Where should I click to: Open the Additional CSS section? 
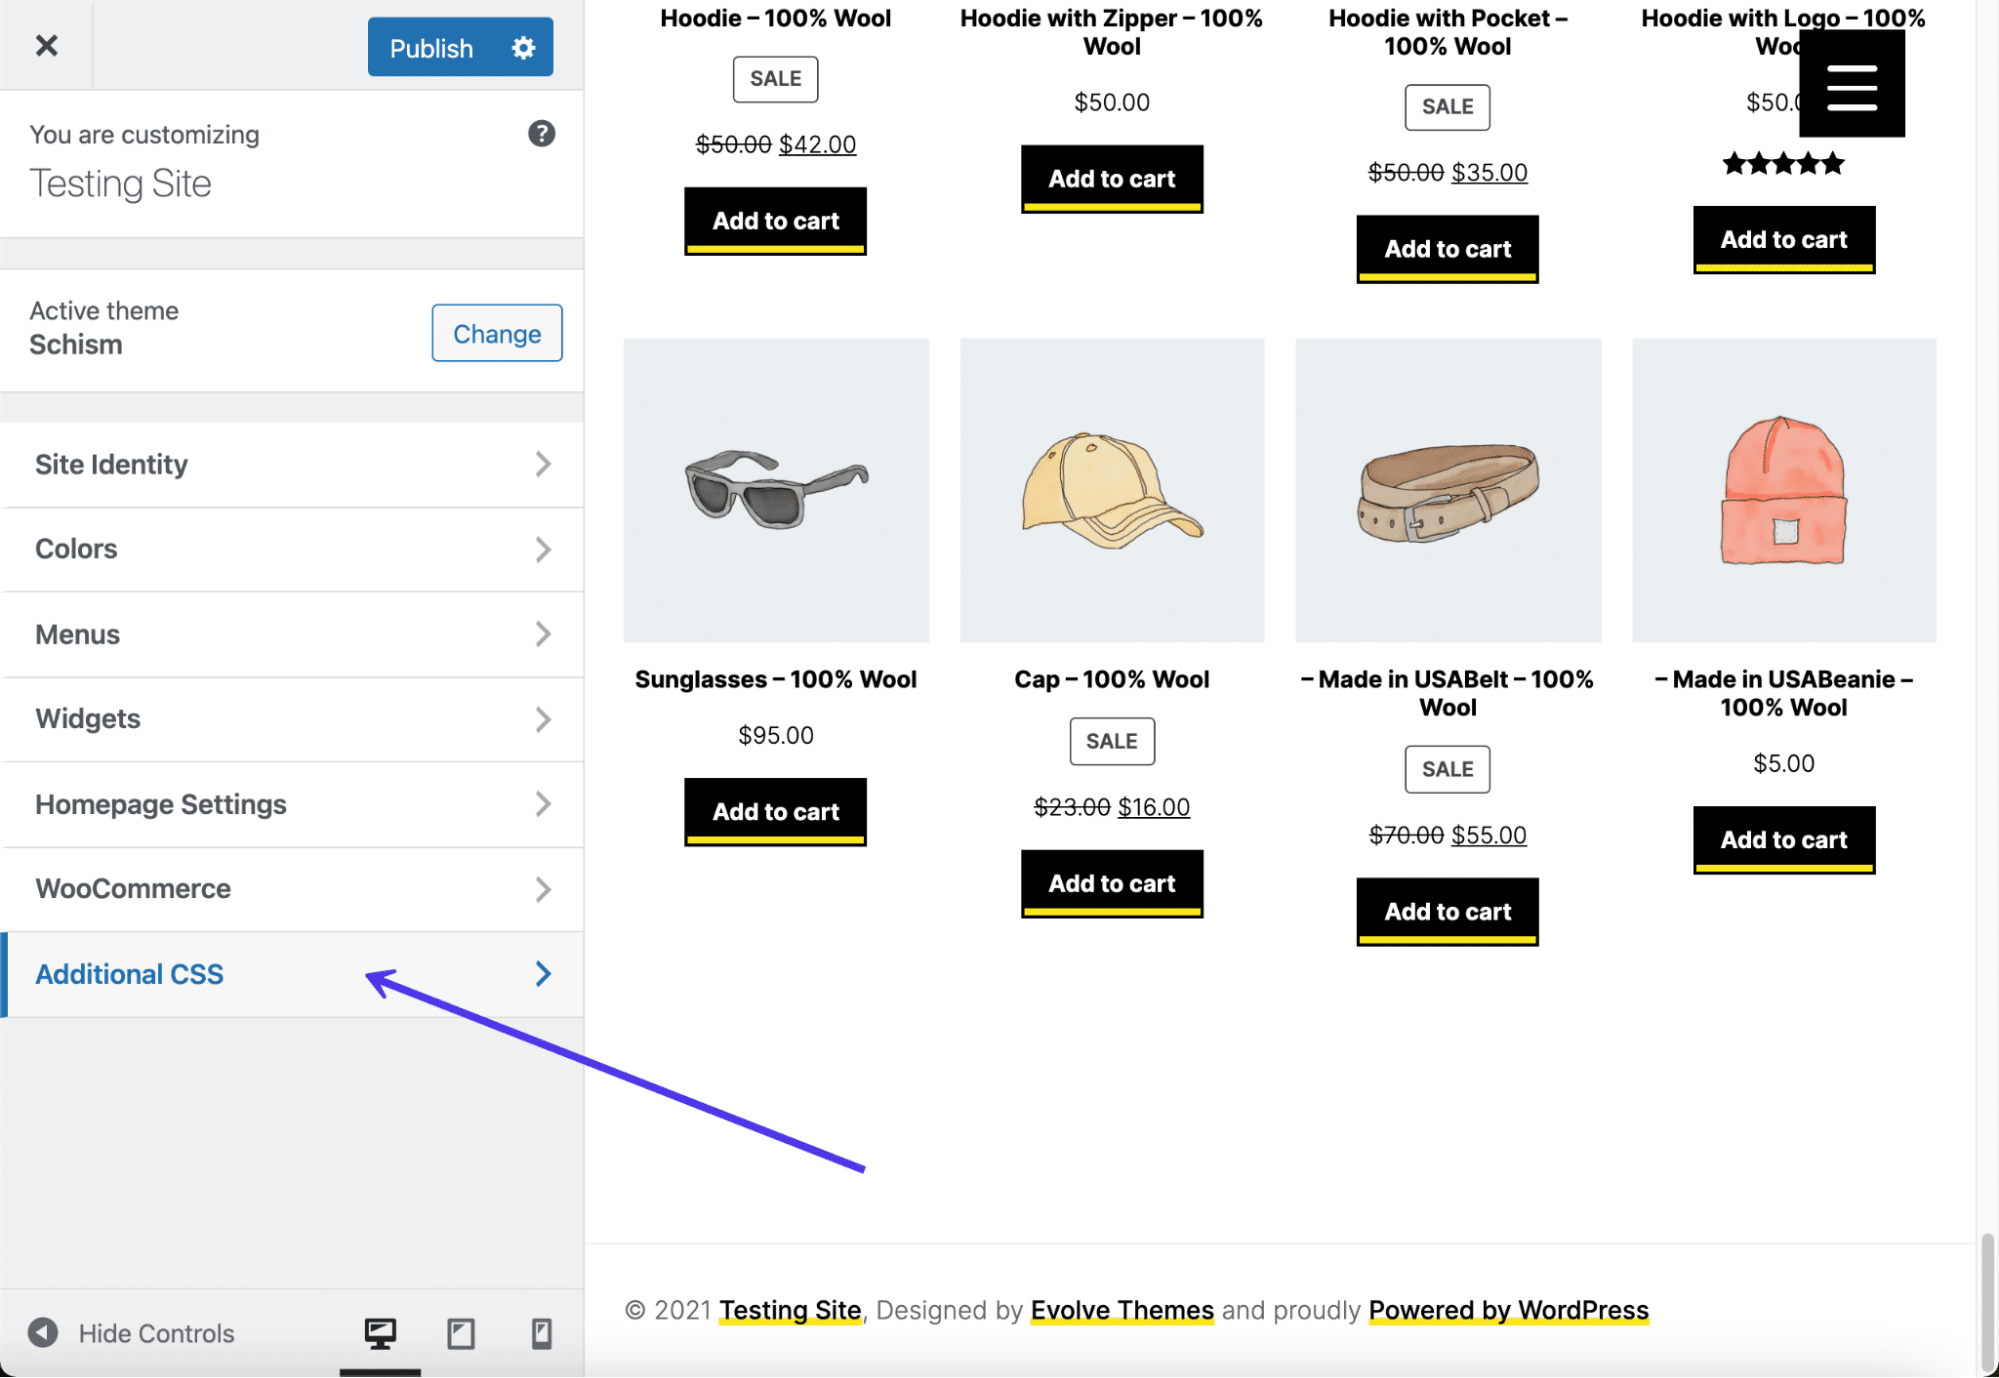coord(128,974)
